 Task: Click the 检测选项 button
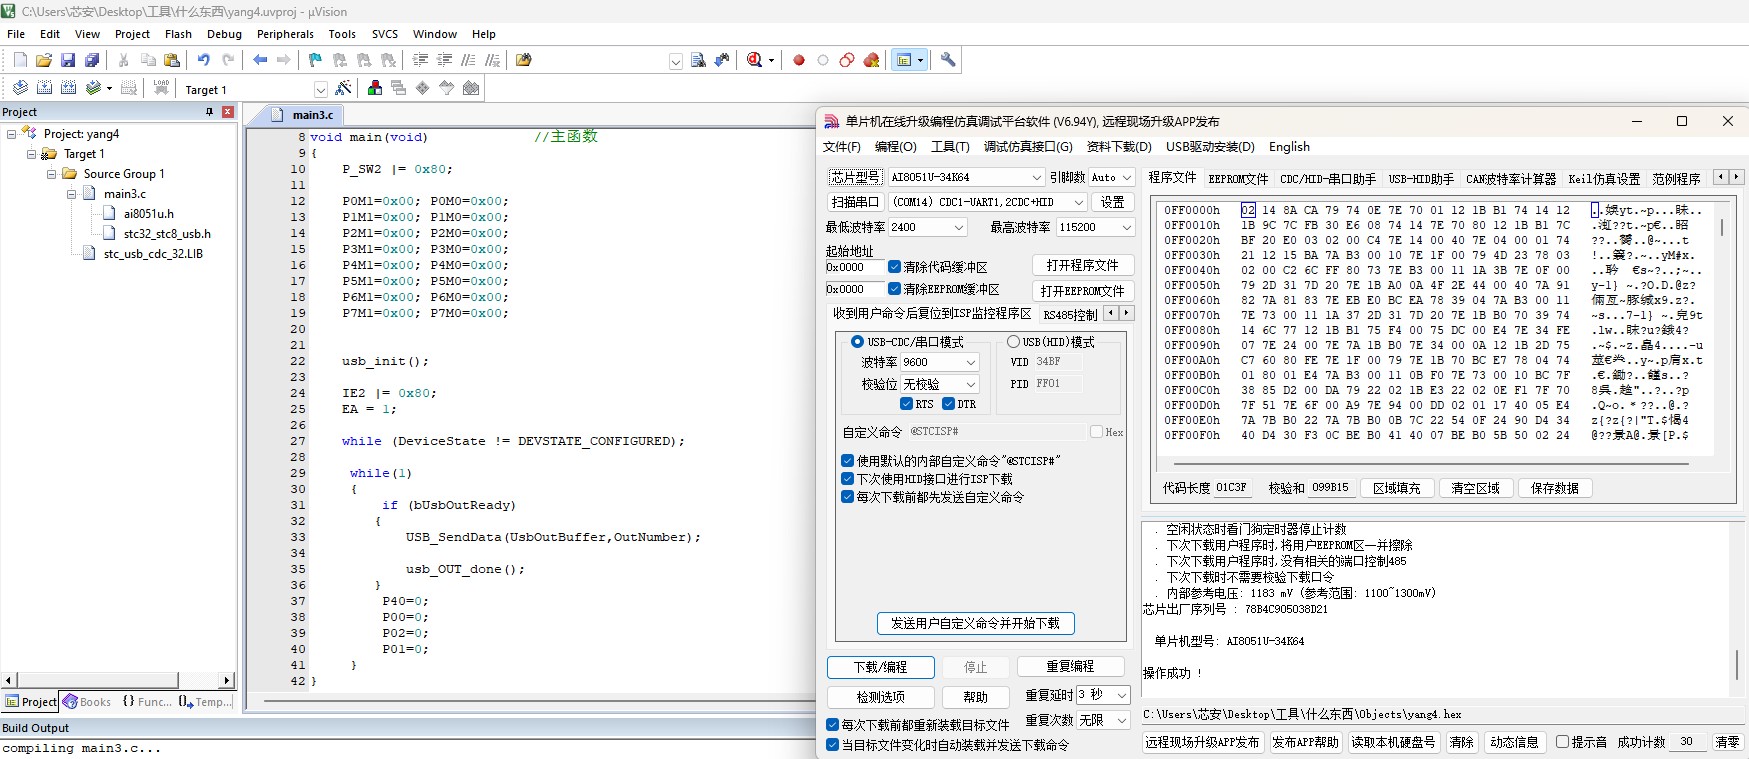[881, 697]
